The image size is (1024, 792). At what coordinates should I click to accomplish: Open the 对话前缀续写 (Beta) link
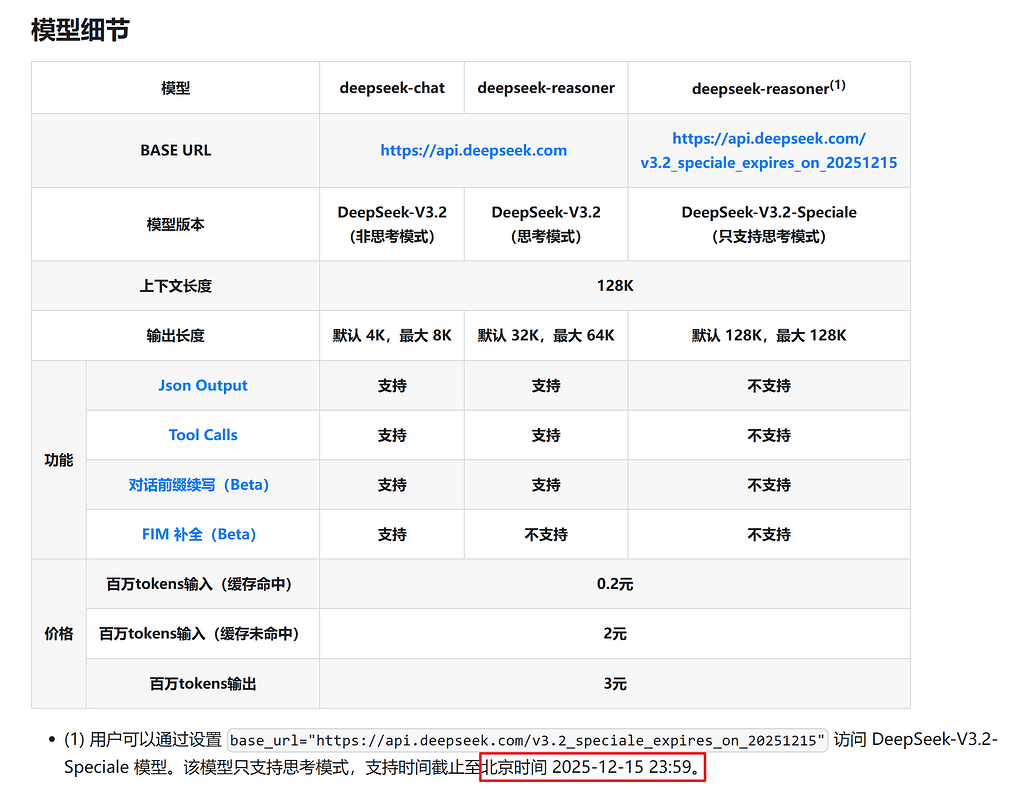[199, 484]
